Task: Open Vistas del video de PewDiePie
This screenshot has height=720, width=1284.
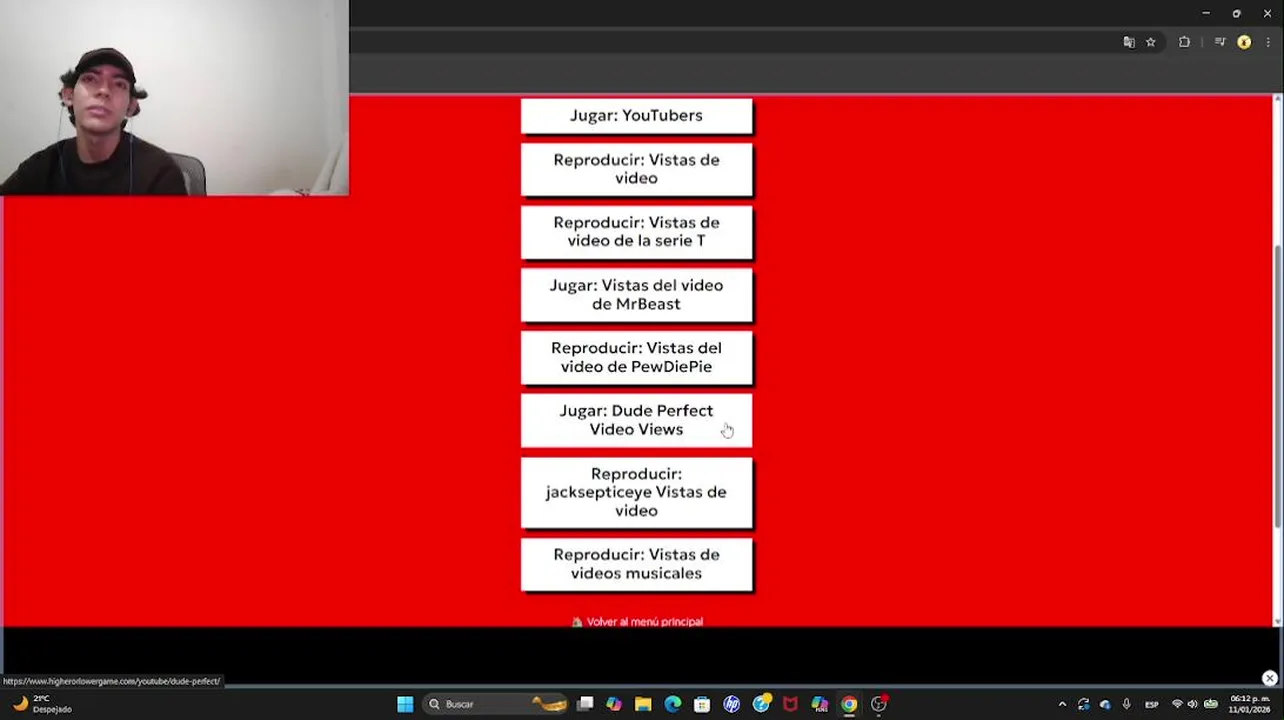Action: pos(636,358)
